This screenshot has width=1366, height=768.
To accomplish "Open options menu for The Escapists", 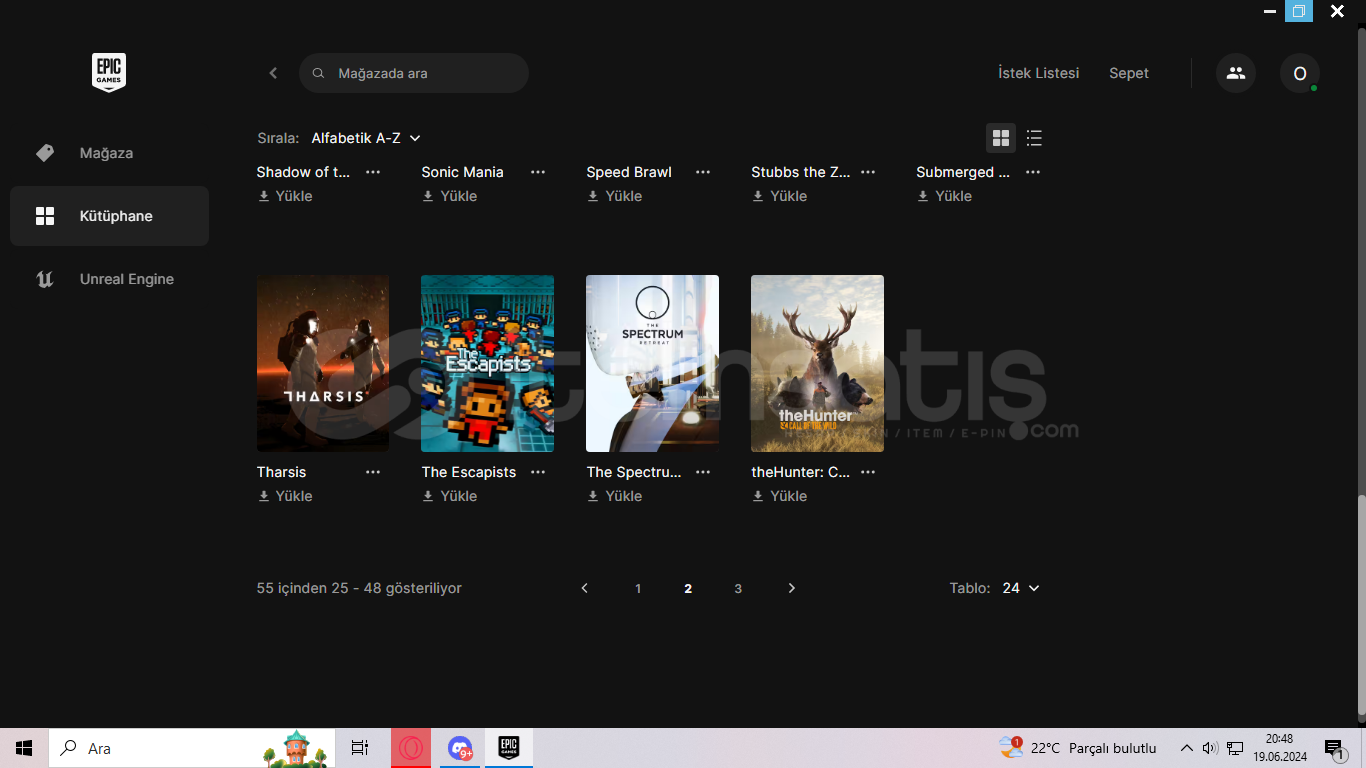I will tap(538, 472).
